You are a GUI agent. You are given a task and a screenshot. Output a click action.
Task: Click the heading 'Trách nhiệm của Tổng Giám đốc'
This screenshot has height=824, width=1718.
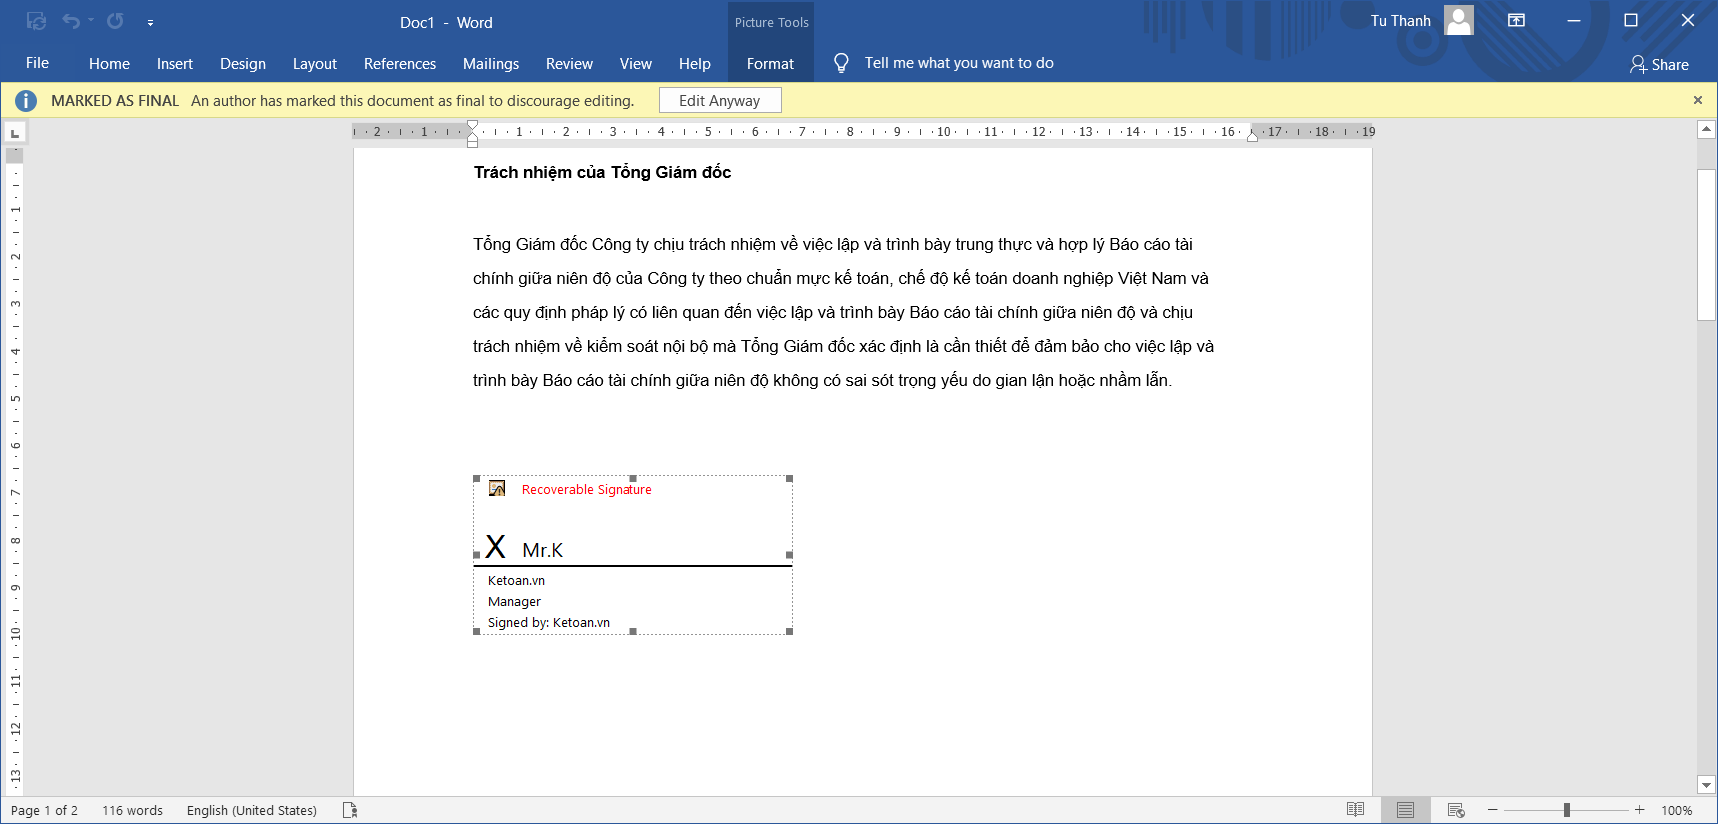coord(602,172)
